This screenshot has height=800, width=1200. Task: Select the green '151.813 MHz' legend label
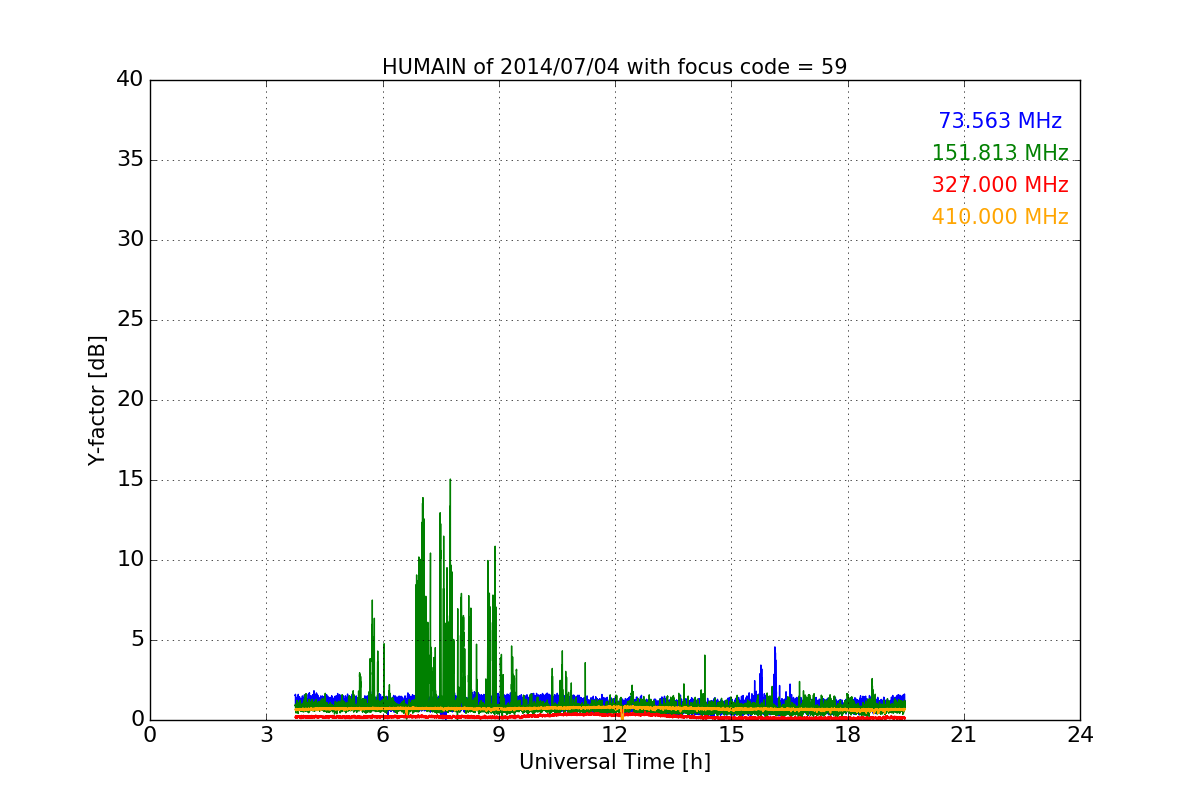(1000, 153)
